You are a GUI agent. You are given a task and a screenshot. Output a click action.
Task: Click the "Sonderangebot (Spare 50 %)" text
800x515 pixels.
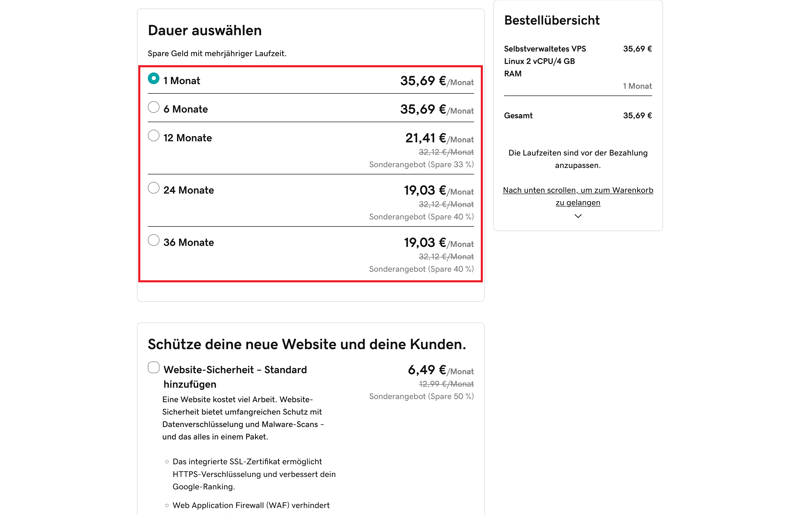coord(421,396)
